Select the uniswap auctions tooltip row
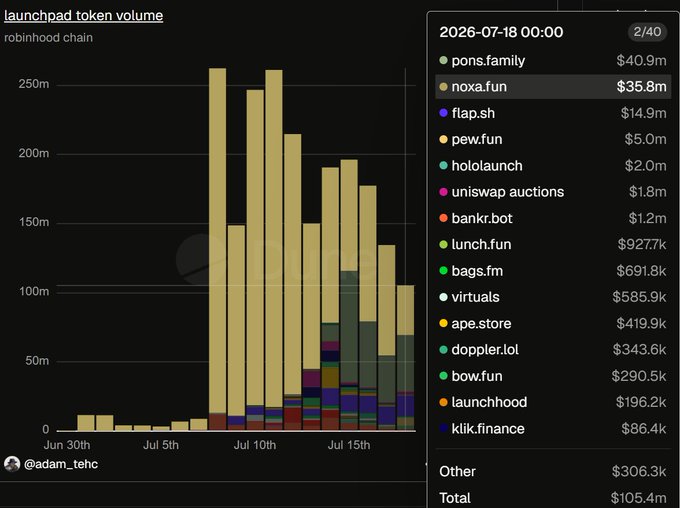The height and width of the screenshot is (508, 680). pyautogui.click(x=553, y=192)
